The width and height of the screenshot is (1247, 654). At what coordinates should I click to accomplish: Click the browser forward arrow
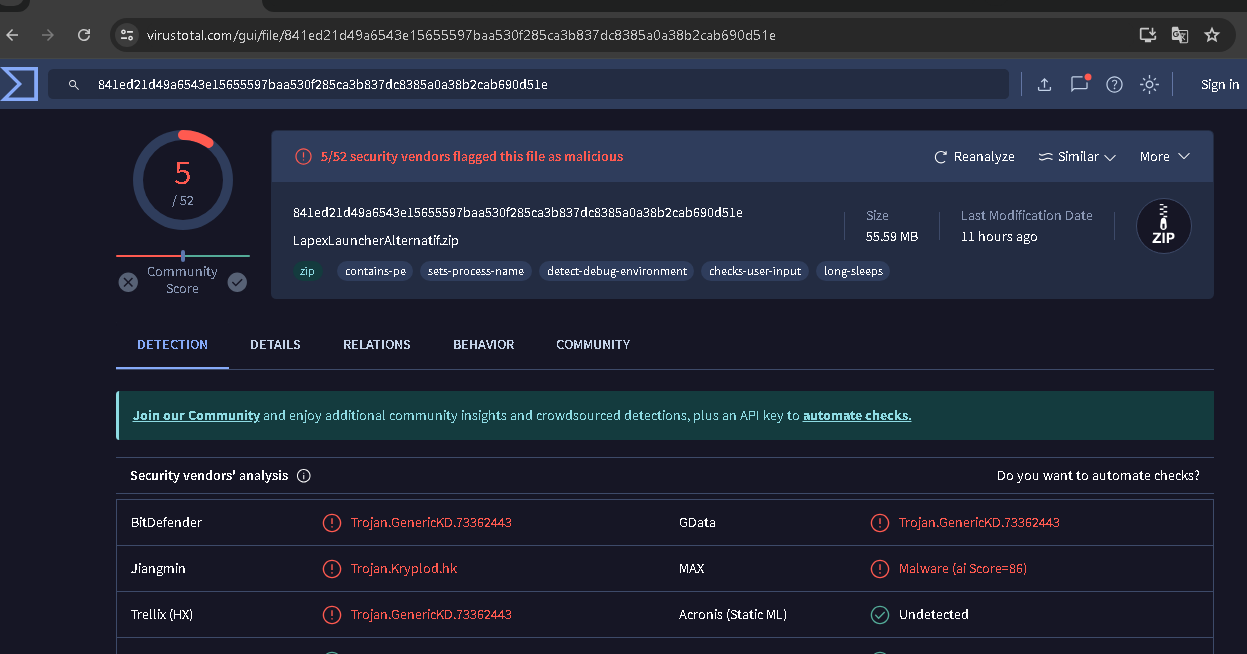click(48, 35)
